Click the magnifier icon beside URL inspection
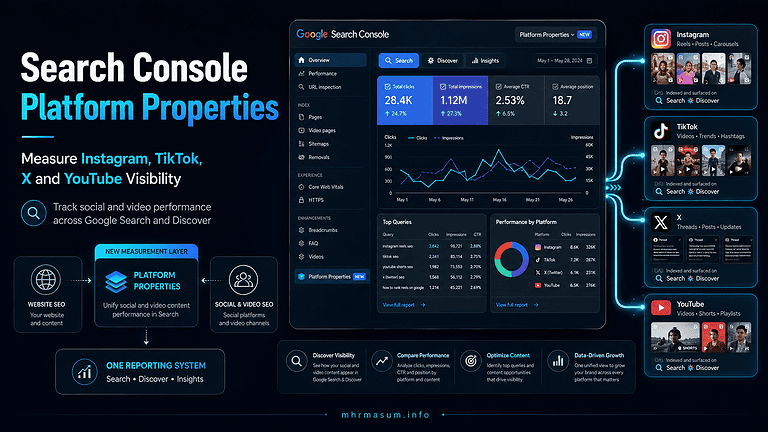Viewport: 768px width, 432px height. (301, 87)
